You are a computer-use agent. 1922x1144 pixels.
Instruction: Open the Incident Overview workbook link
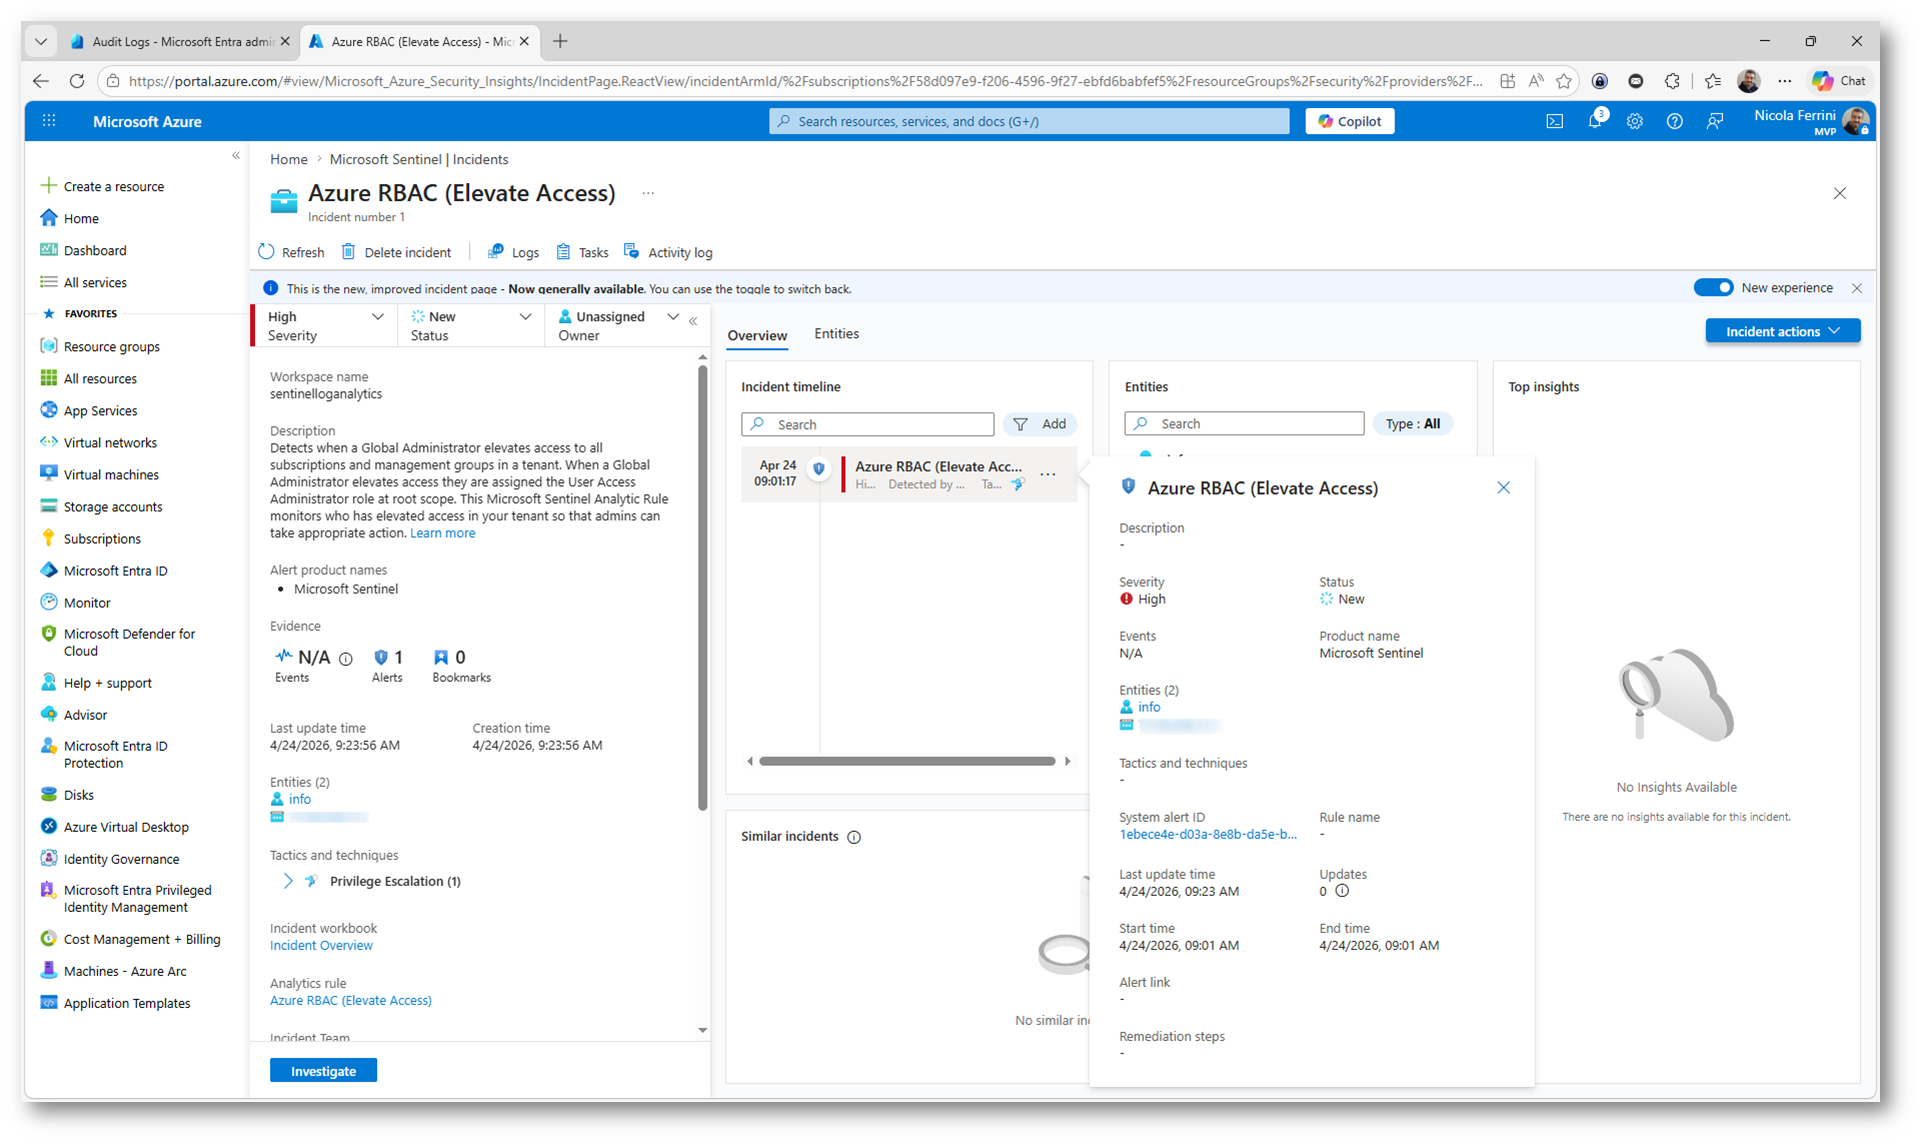coord(321,945)
